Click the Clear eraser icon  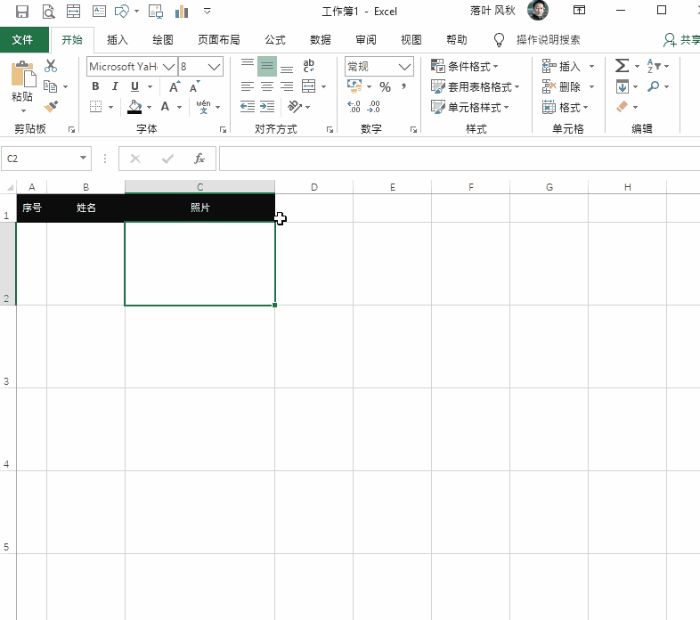pyautogui.click(x=622, y=107)
